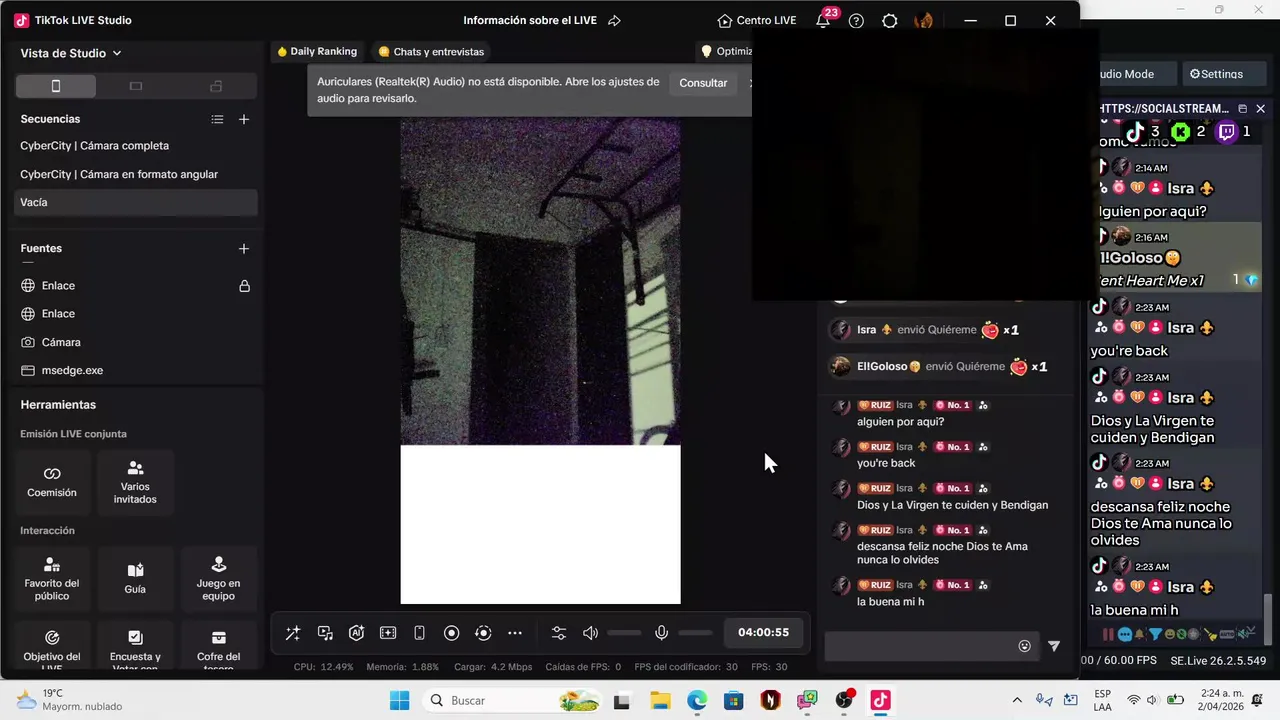
Task: Select the dual-screen layout tab
Action: (216, 86)
